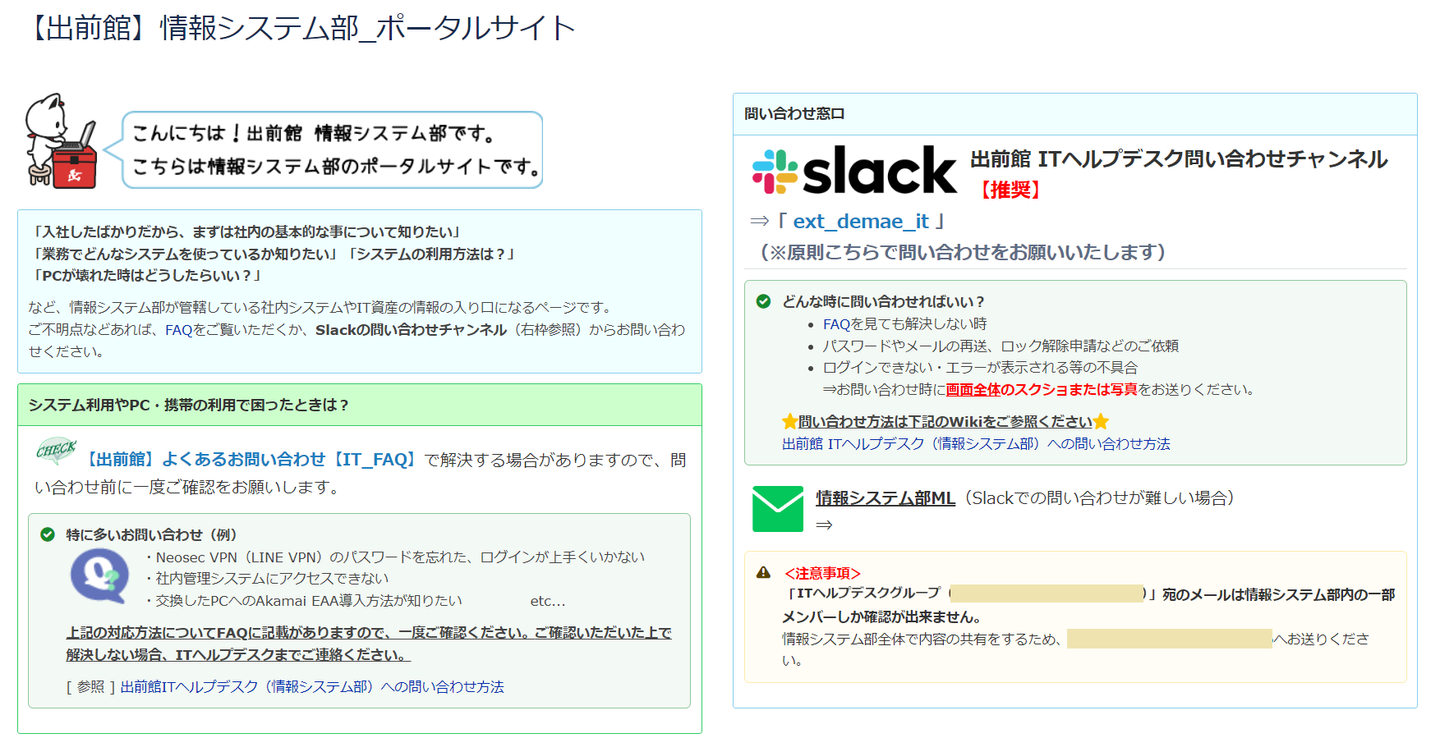The image size is (1440, 738).
Task: Click the 社内管理システムにアクセスできない line
Action: [267, 579]
